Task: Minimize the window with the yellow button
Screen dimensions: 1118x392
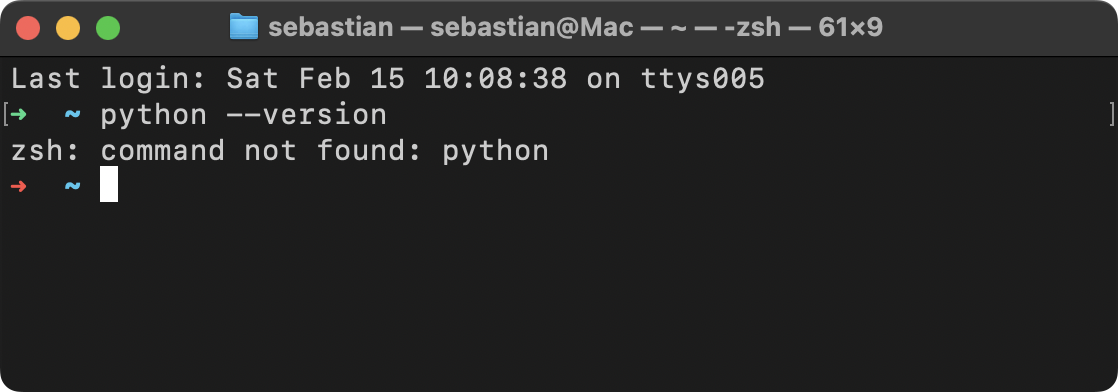Action: 68,28
